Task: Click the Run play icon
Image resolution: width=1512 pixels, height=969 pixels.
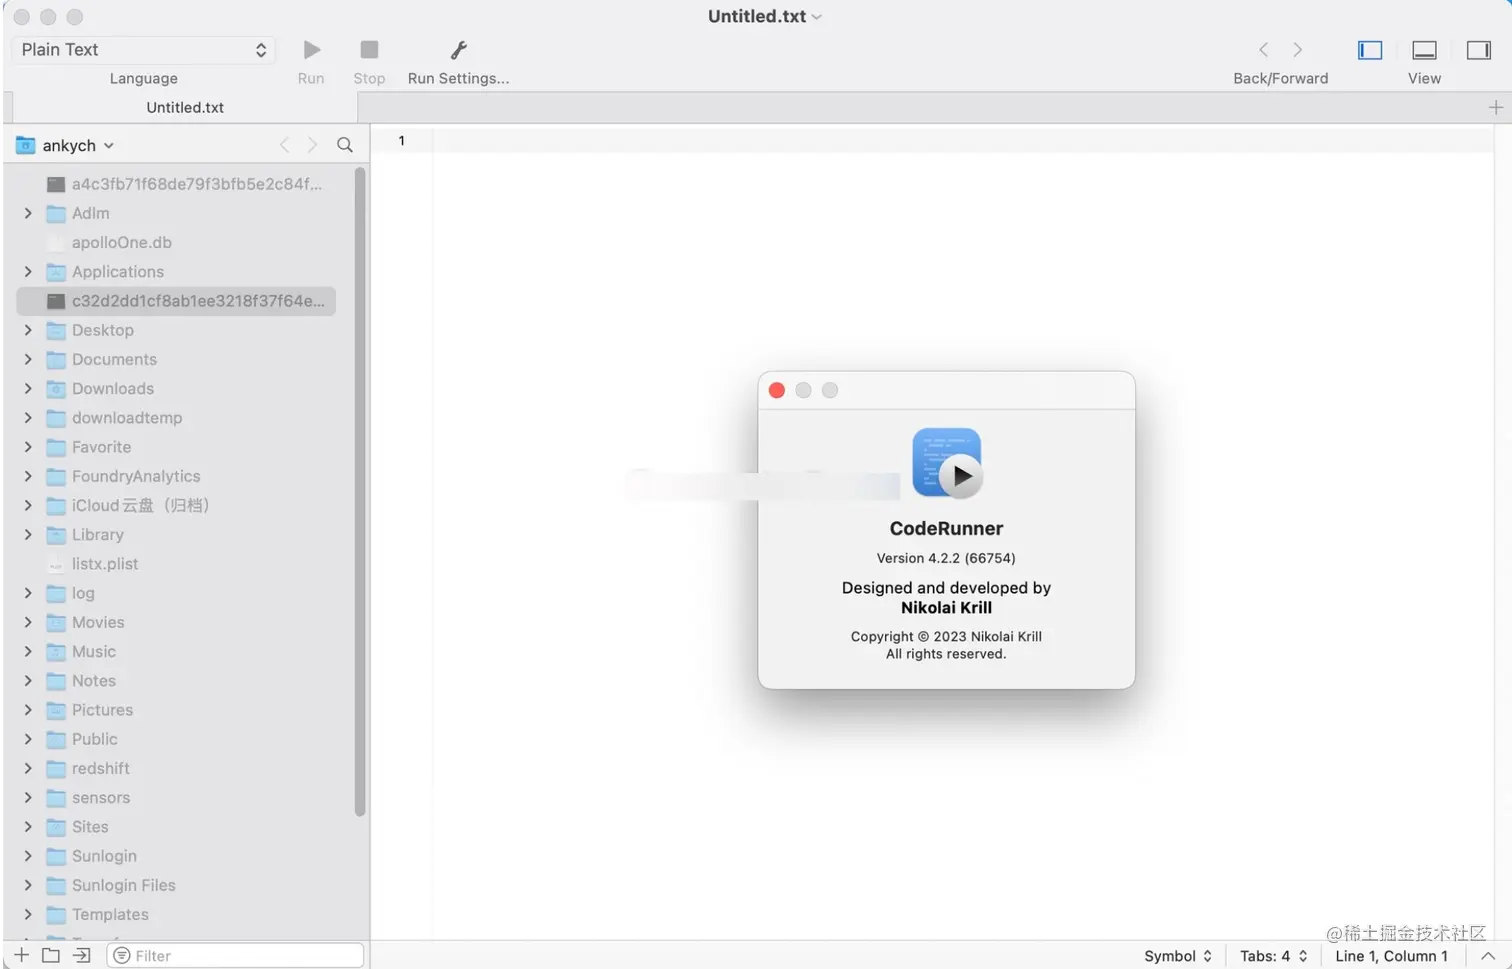Action: (x=312, y=49)
